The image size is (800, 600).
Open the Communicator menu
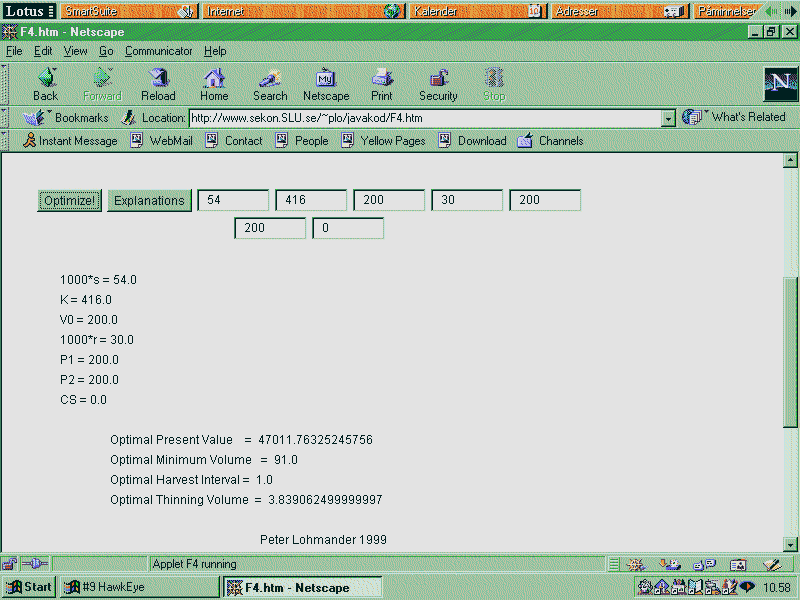(x=159, y=51)
